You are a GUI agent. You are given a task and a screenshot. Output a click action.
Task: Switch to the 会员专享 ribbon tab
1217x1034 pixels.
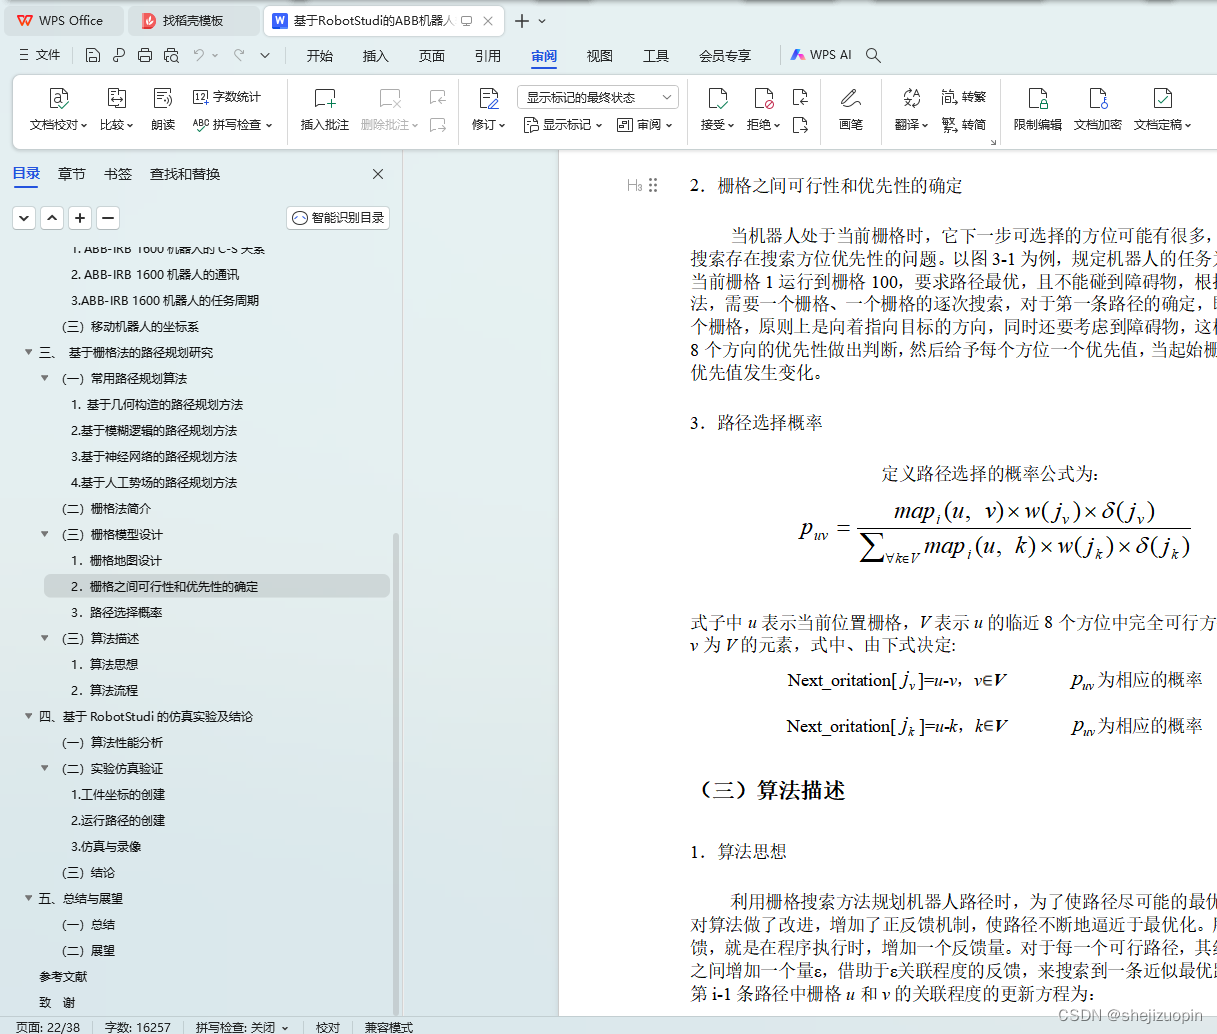click(x=725, y=56)
